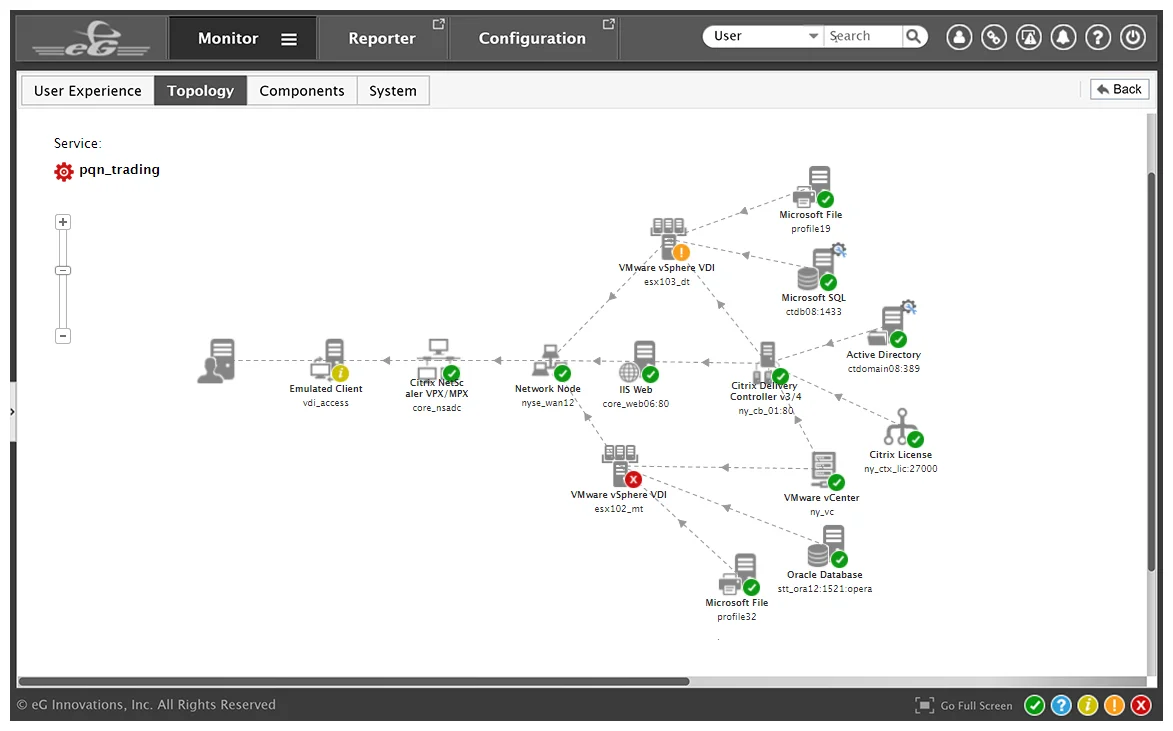
Task: Select the Citrix License node icon
Action: tap(904, 428)
